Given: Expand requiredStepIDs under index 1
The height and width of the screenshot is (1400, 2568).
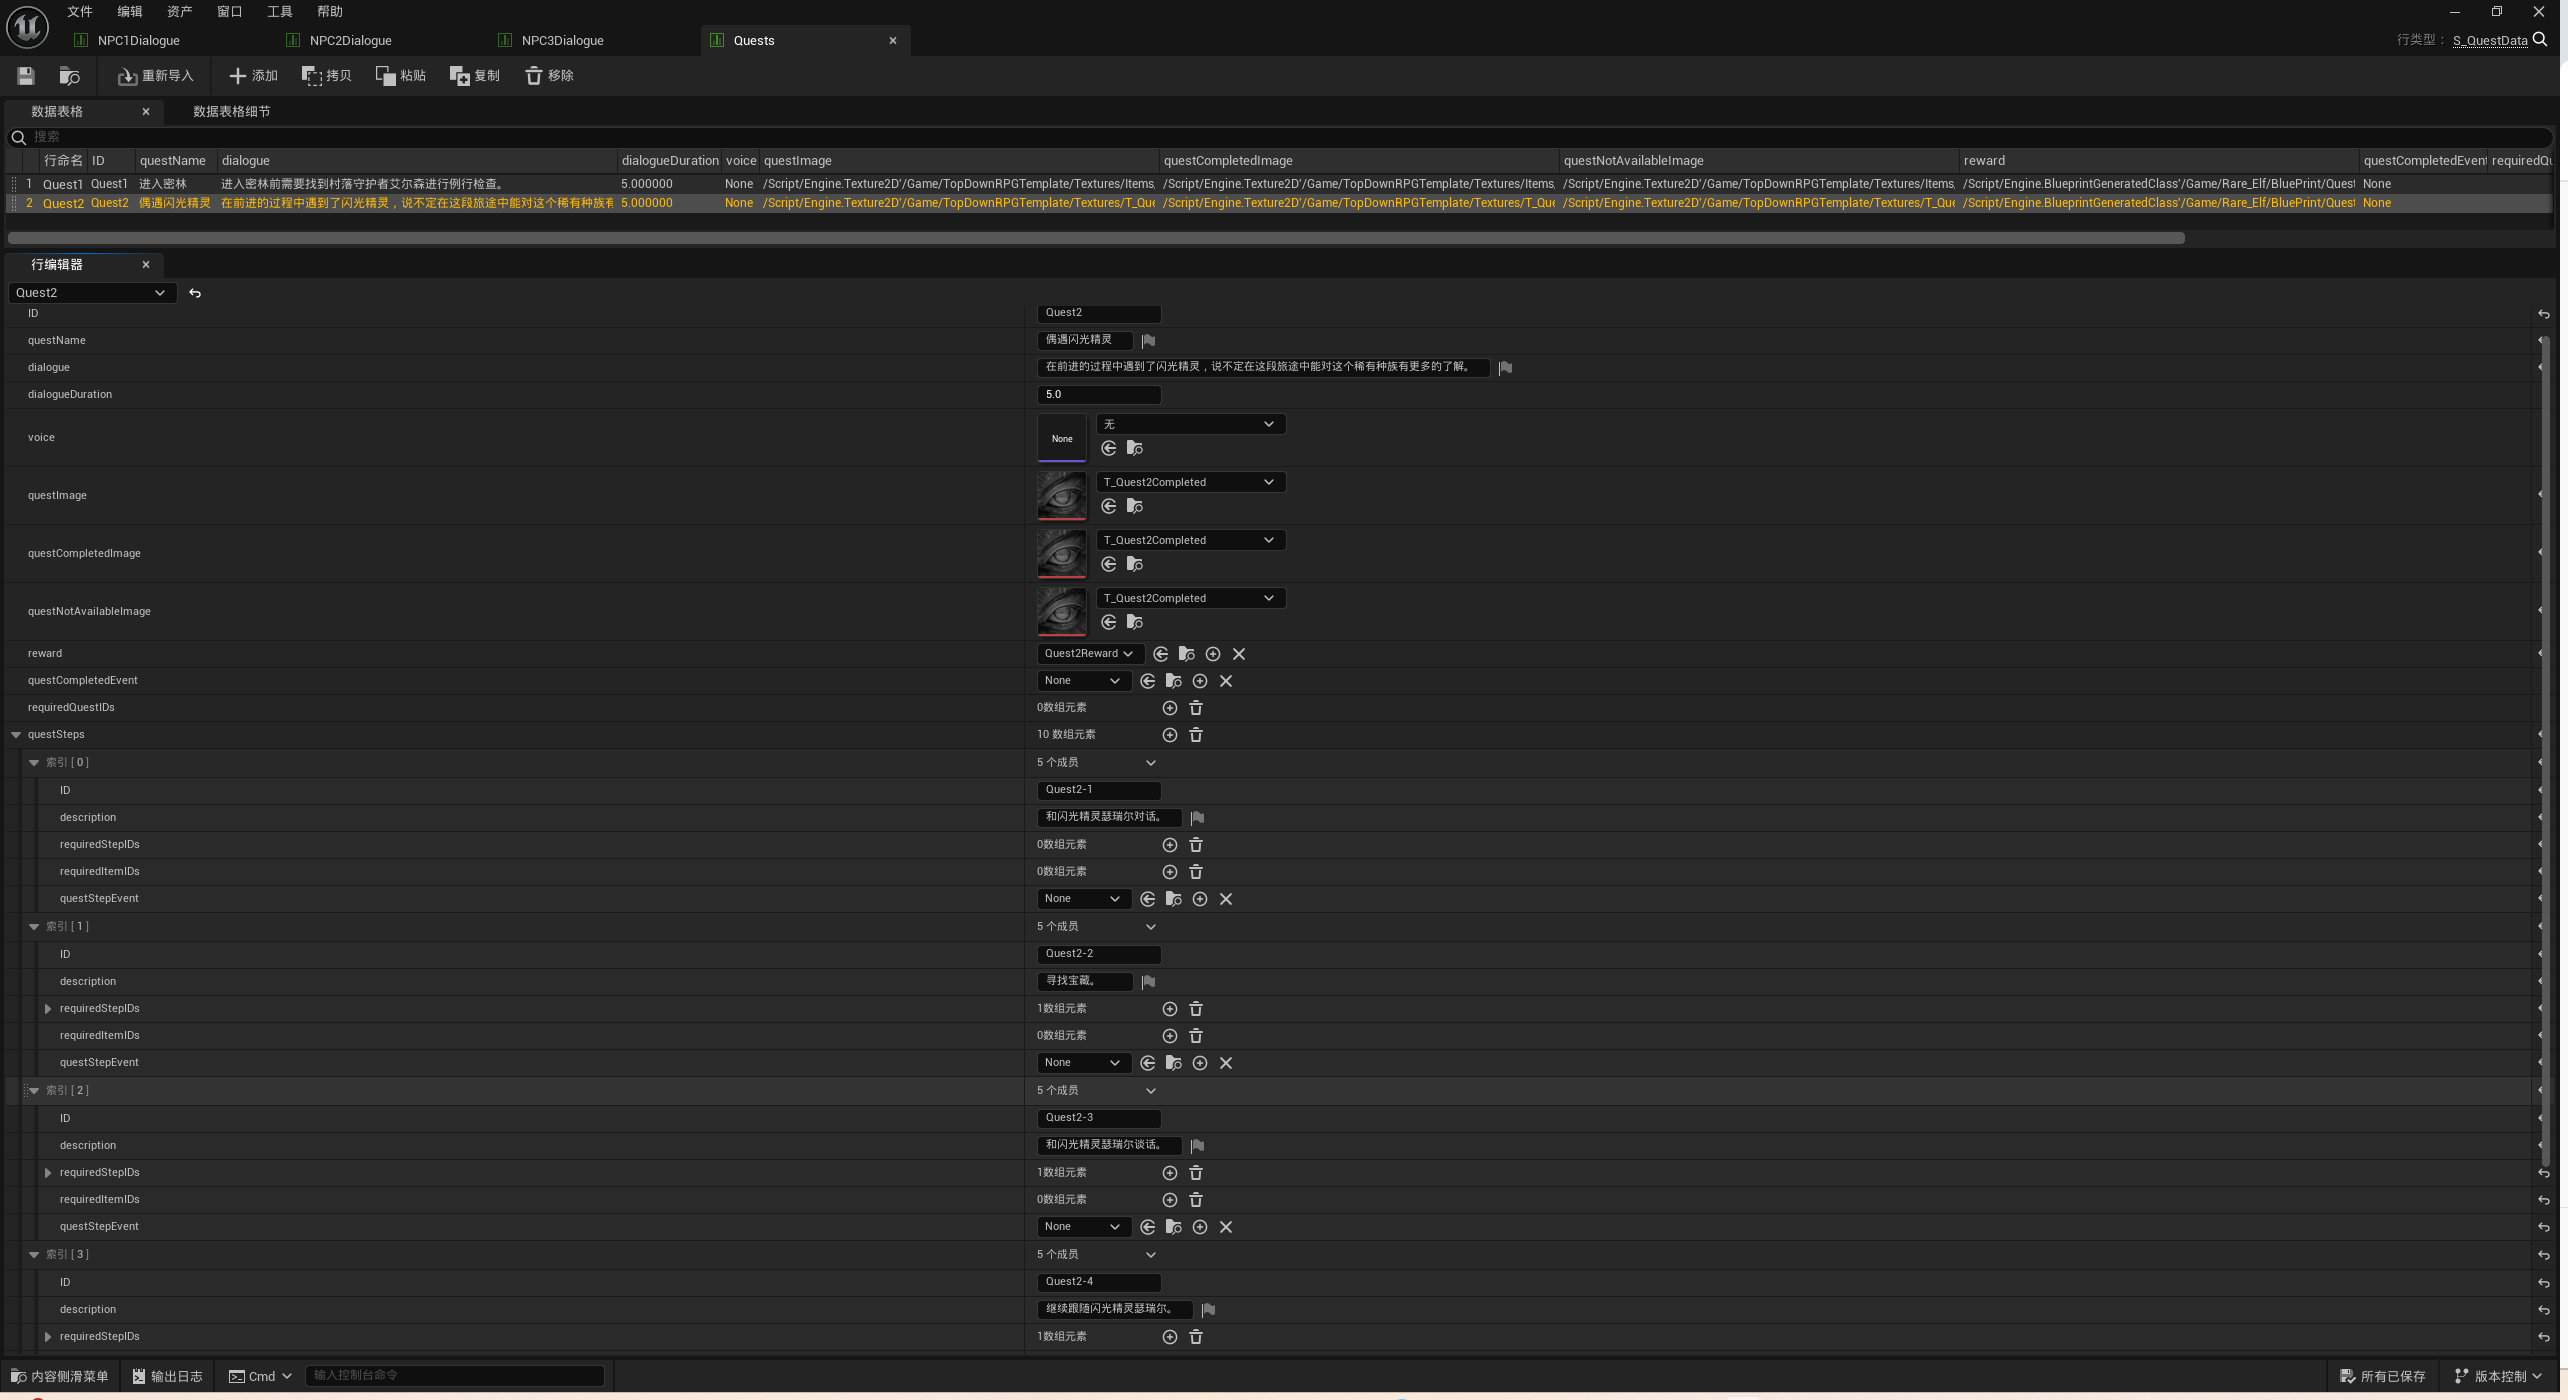Looking at the screenshot, I should coord(48,1009).
